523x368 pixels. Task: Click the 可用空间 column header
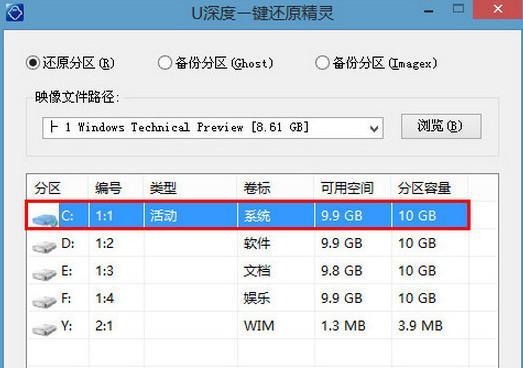coord(347,188)
